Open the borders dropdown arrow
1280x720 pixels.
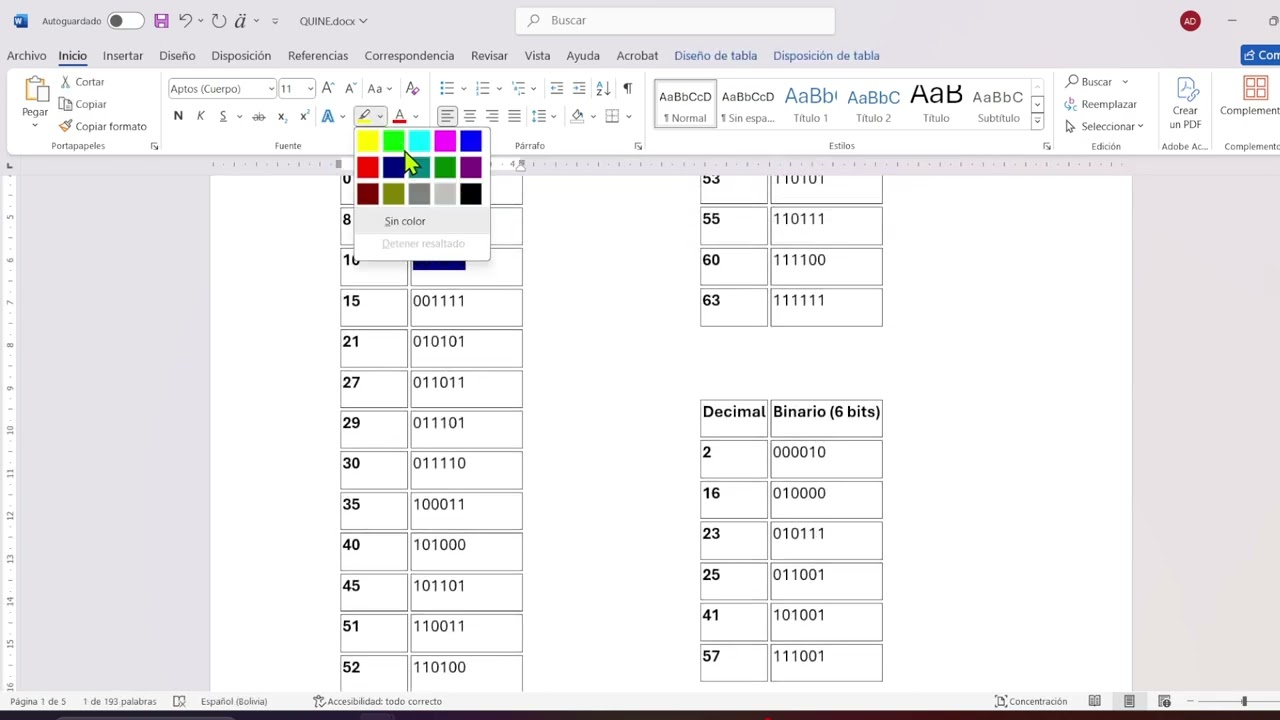click(x=629, y=117)
